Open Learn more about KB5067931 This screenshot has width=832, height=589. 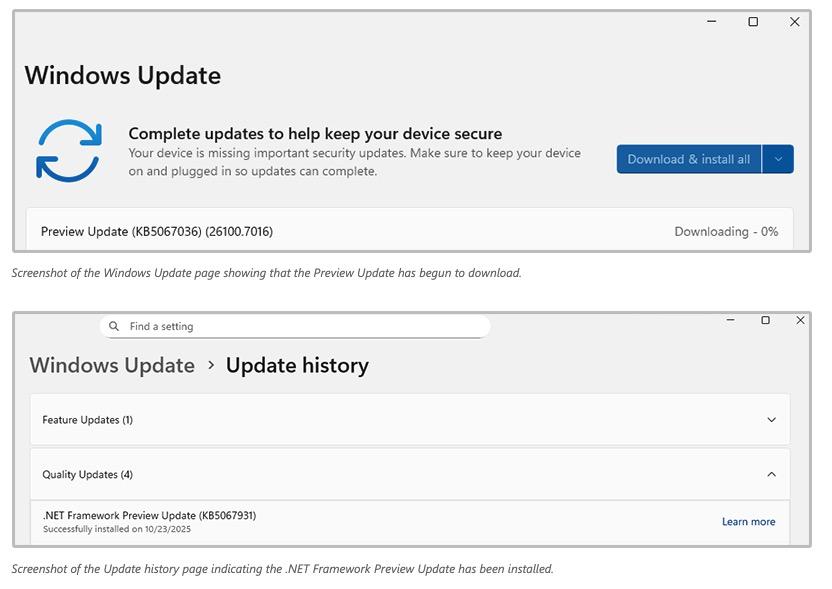(748, 521)
